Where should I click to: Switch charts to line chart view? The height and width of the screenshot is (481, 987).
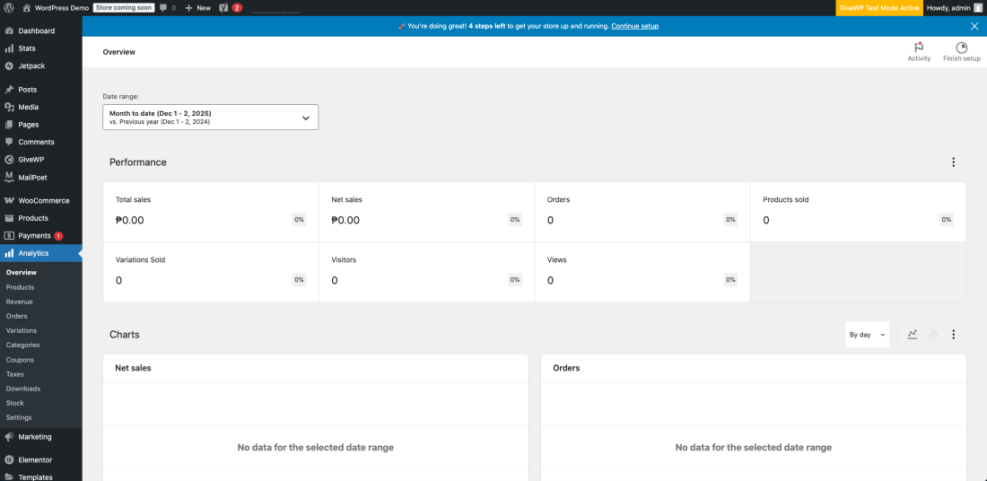(912, 335)
